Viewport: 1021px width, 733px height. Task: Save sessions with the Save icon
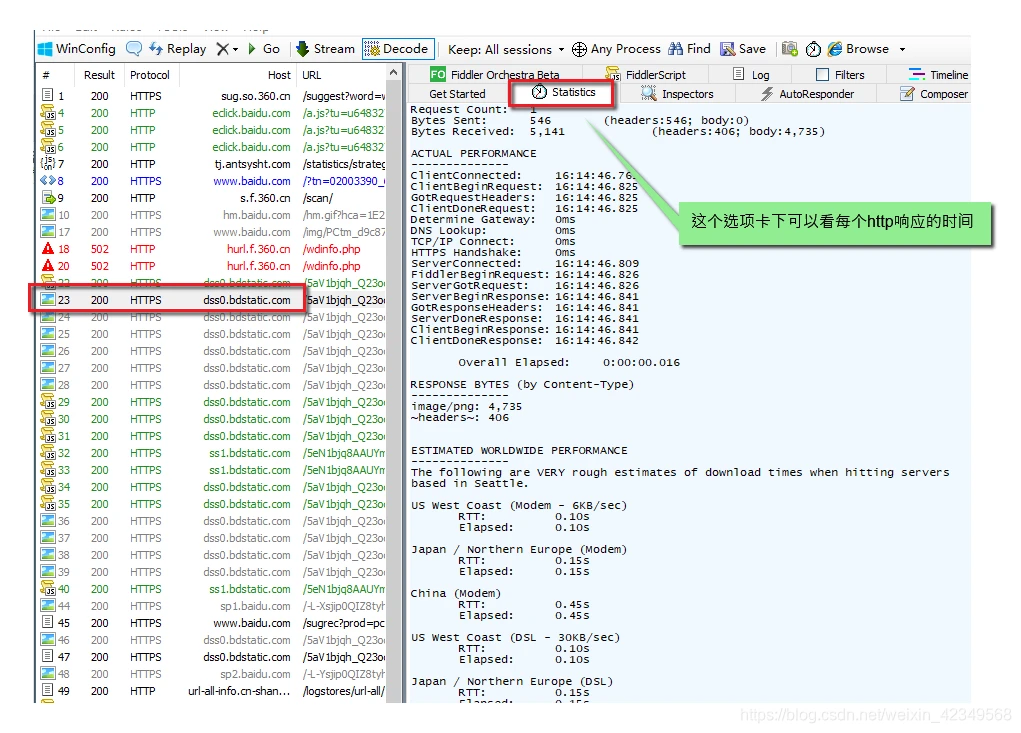[x=727, y=49]
